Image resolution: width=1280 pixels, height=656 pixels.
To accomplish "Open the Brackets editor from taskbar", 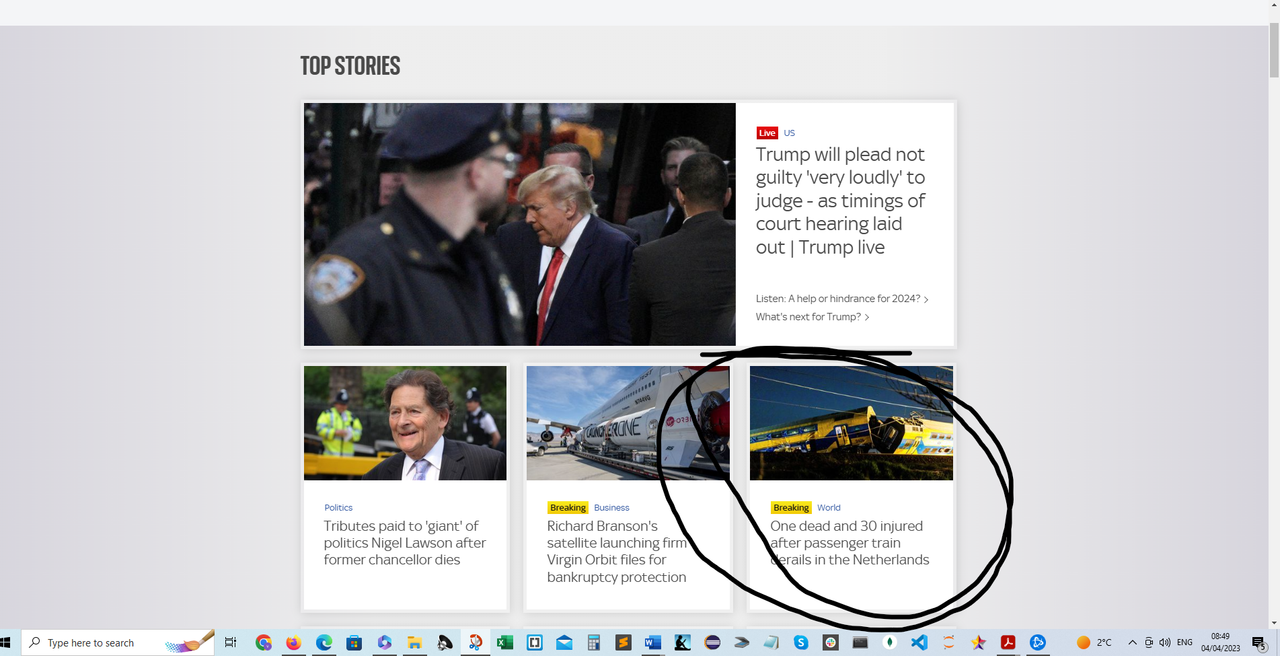I will coord(535,642).
